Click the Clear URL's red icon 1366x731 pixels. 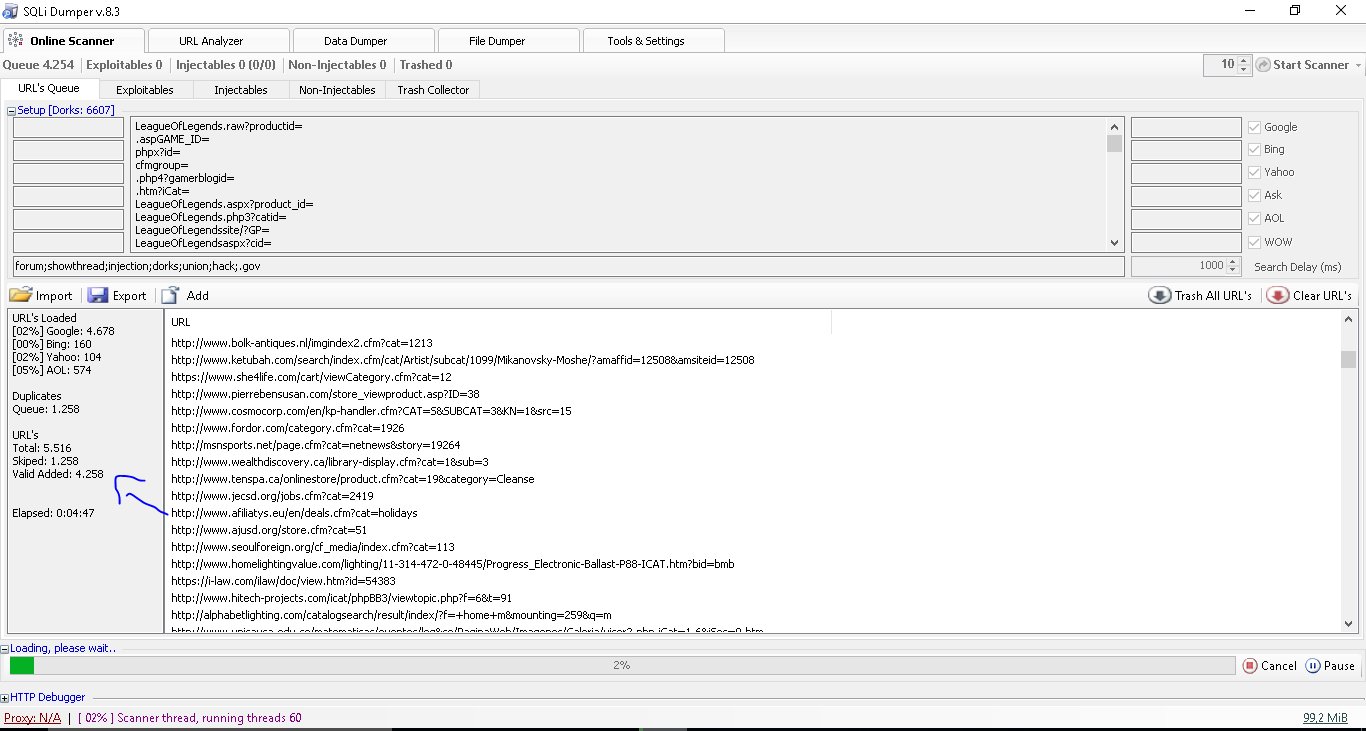(x=1277, y=296)
